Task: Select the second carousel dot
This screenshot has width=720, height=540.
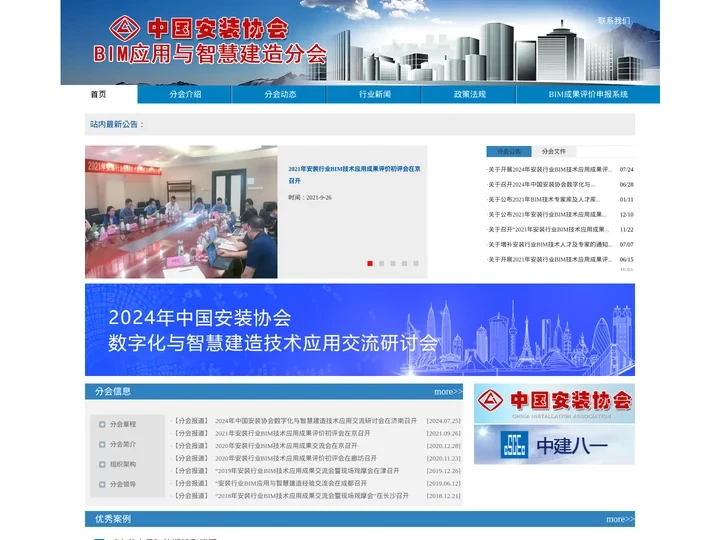Action: point(381,263)
